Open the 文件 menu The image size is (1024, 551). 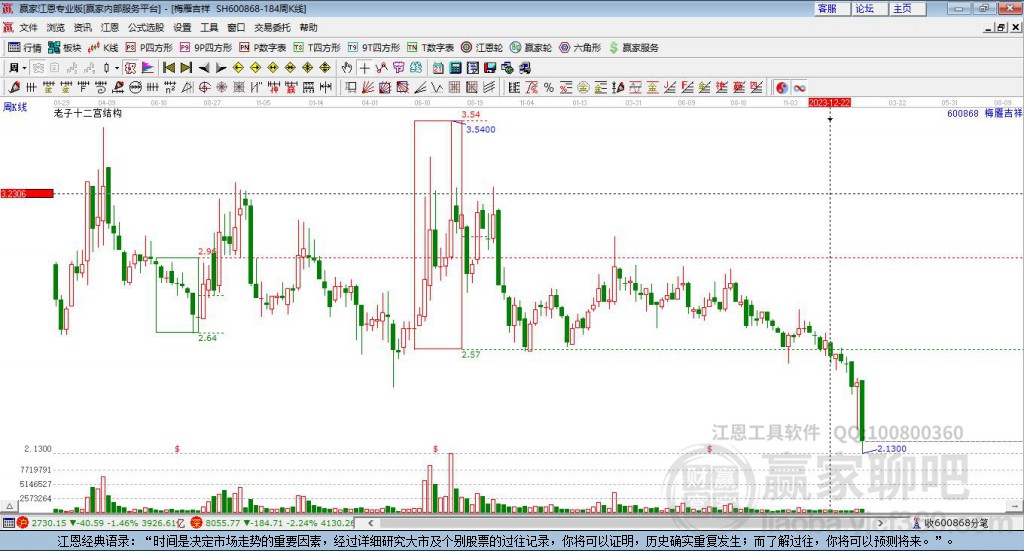coord(28,27)
